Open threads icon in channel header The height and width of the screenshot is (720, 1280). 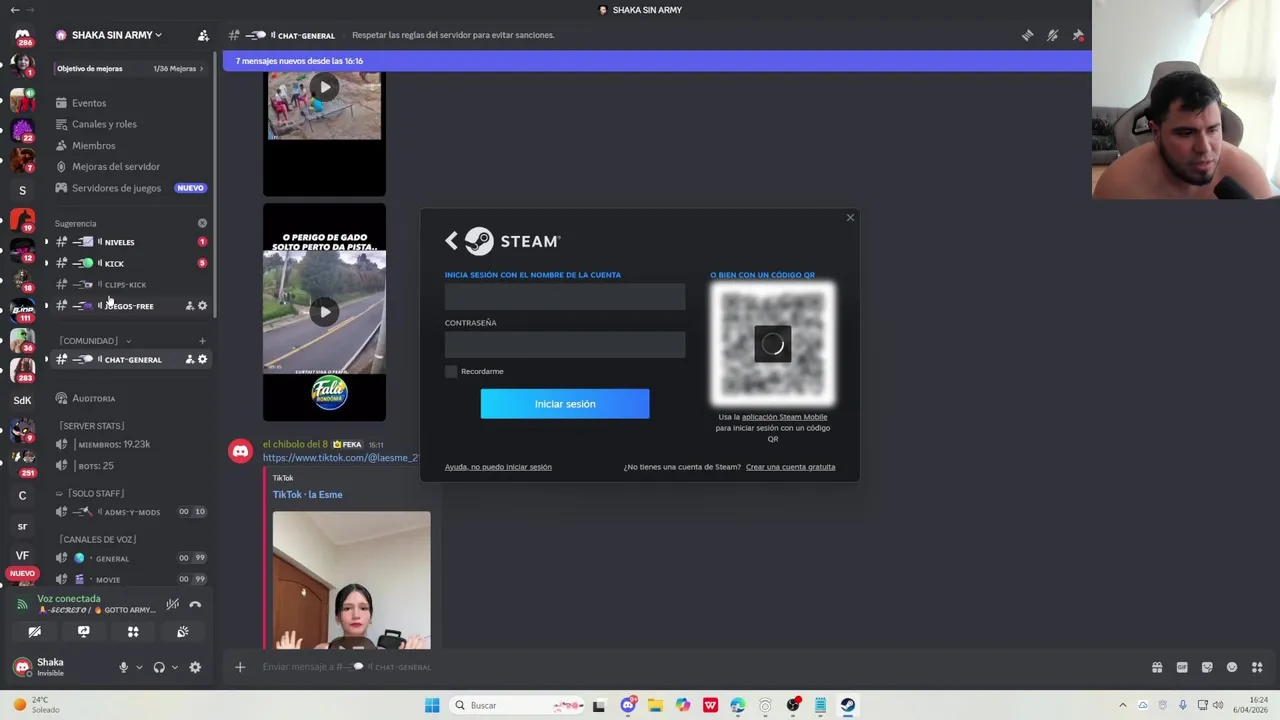pyautogui.click(x=1027, y=35)
